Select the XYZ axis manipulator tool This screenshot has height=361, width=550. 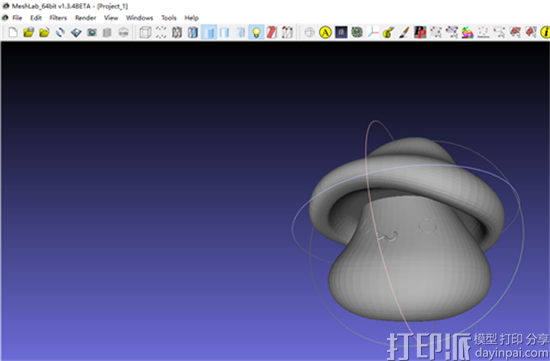coord(373,33)
